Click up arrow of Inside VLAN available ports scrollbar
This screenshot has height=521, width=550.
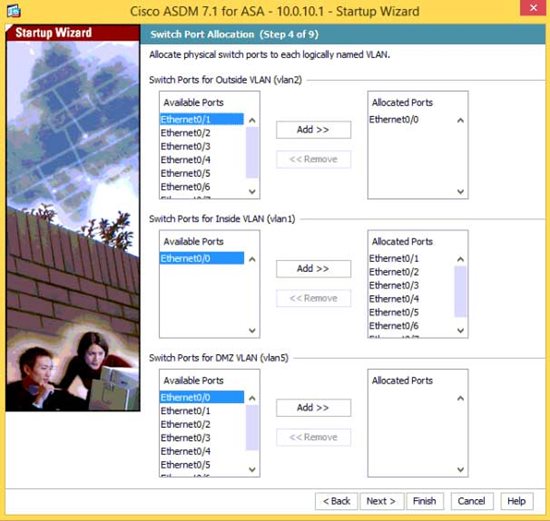pos(252,259)
